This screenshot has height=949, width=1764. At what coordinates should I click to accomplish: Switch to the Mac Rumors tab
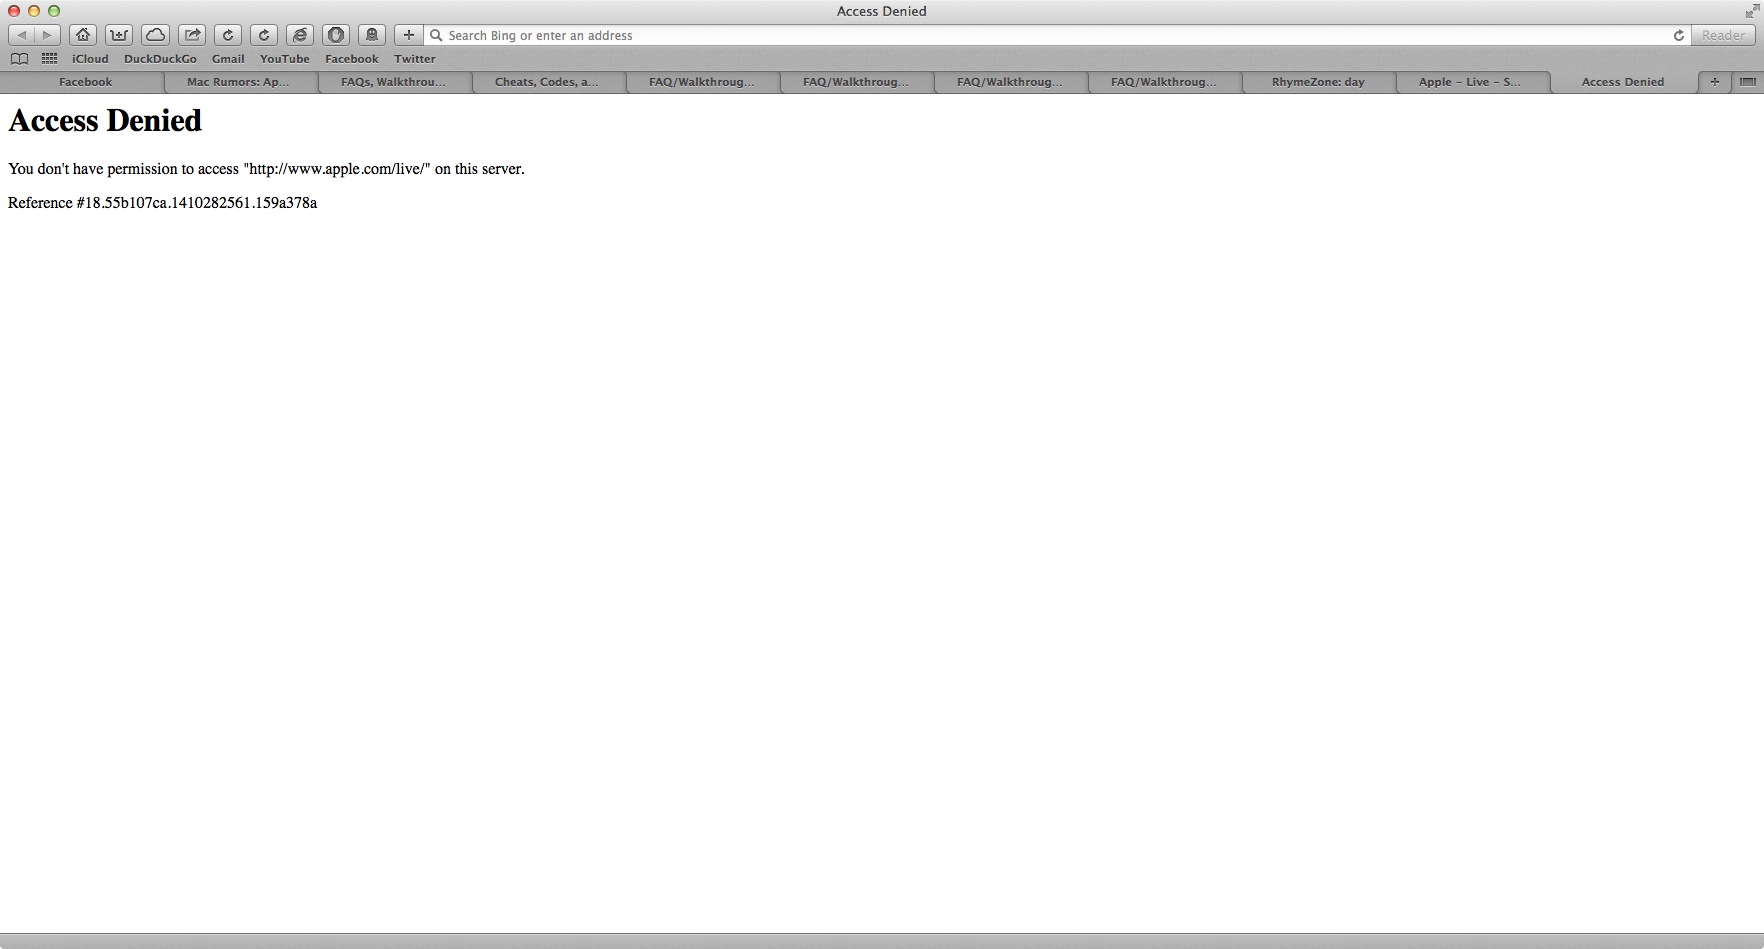pyautogui.click(x=240, y=82)
